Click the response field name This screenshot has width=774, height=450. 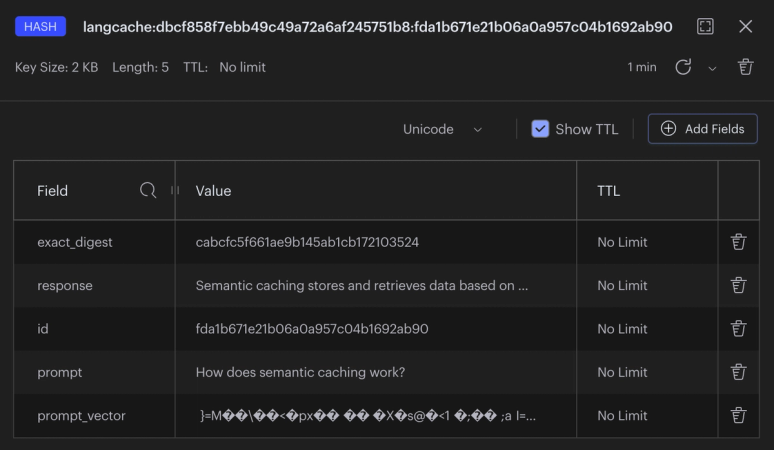pyautogui.click(x=65, y=286)
